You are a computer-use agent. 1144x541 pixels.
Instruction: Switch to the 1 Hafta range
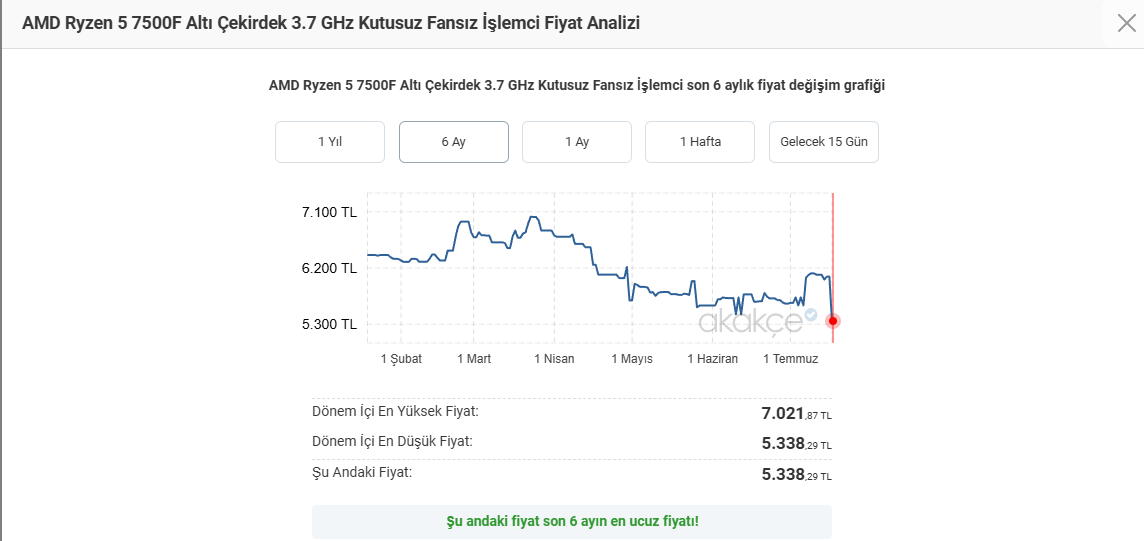point(700,142)
